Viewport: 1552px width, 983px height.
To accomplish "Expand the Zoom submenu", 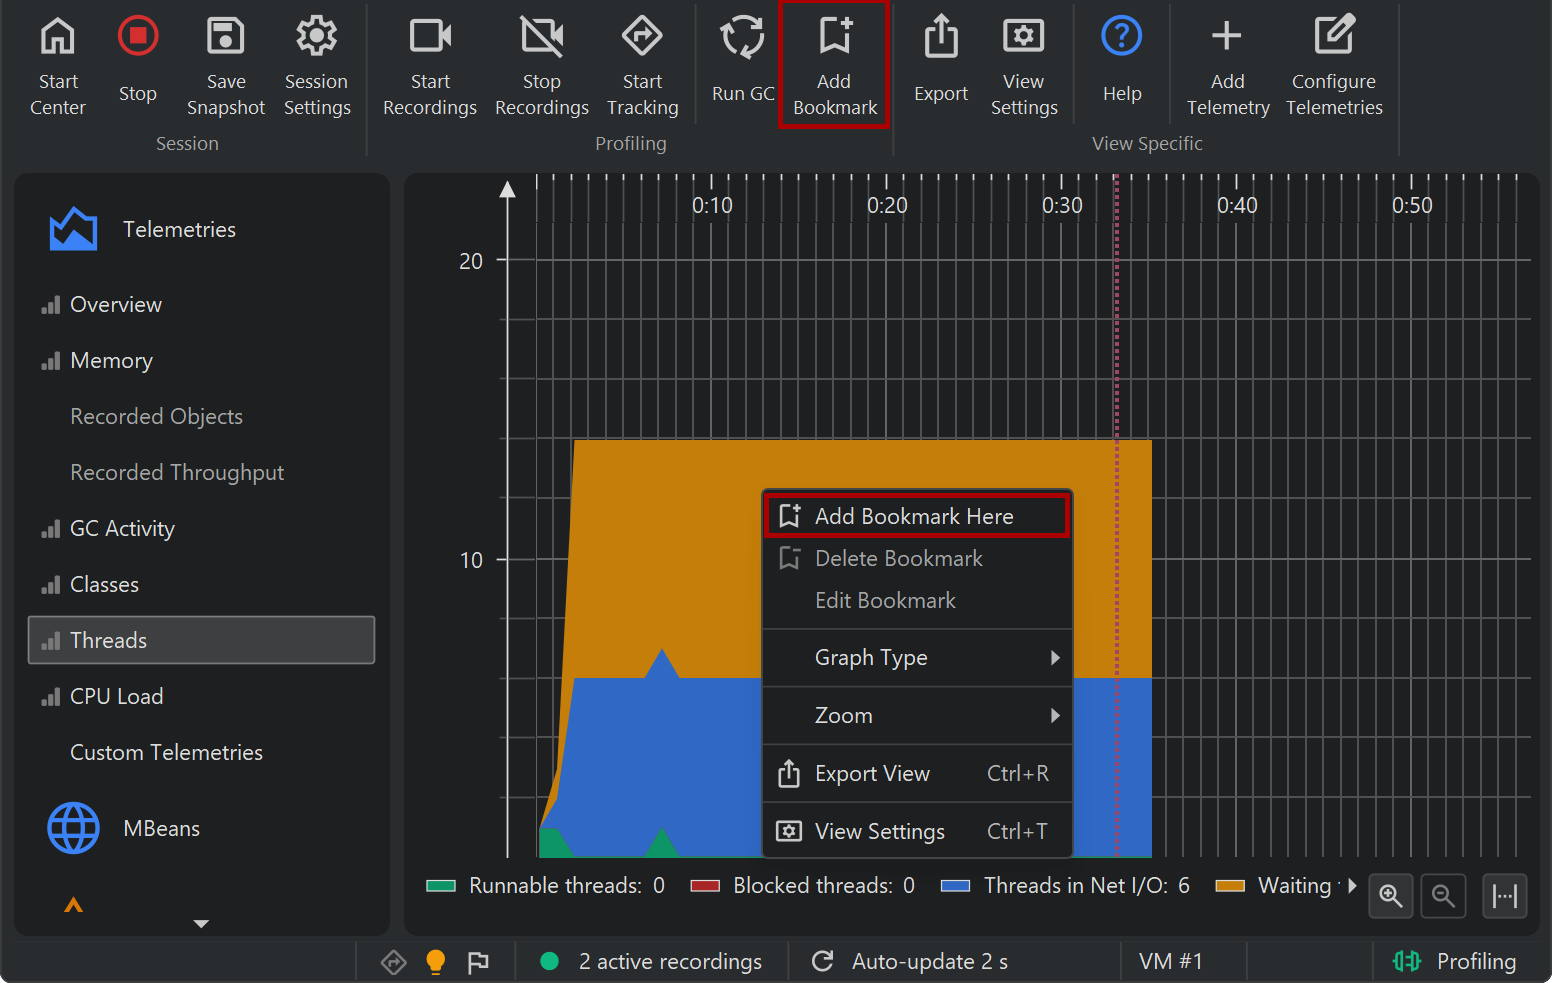I will click(917, 716).
